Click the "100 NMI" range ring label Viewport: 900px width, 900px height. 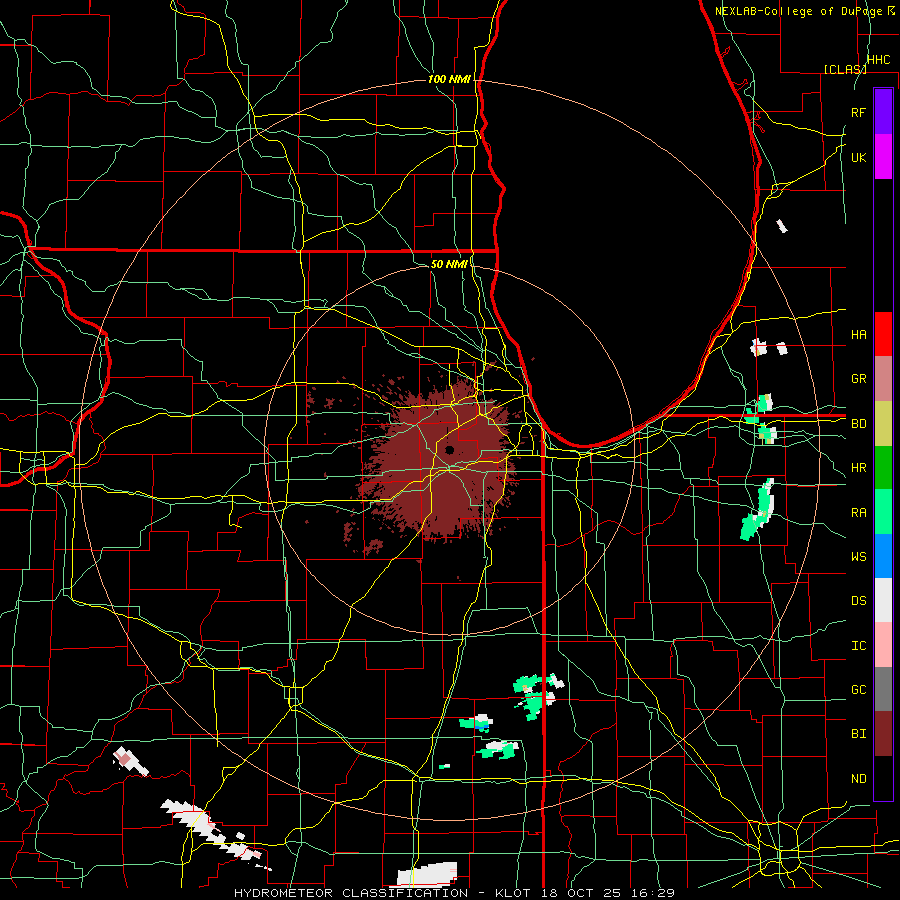pyautogui.click(x=449, y=79)
